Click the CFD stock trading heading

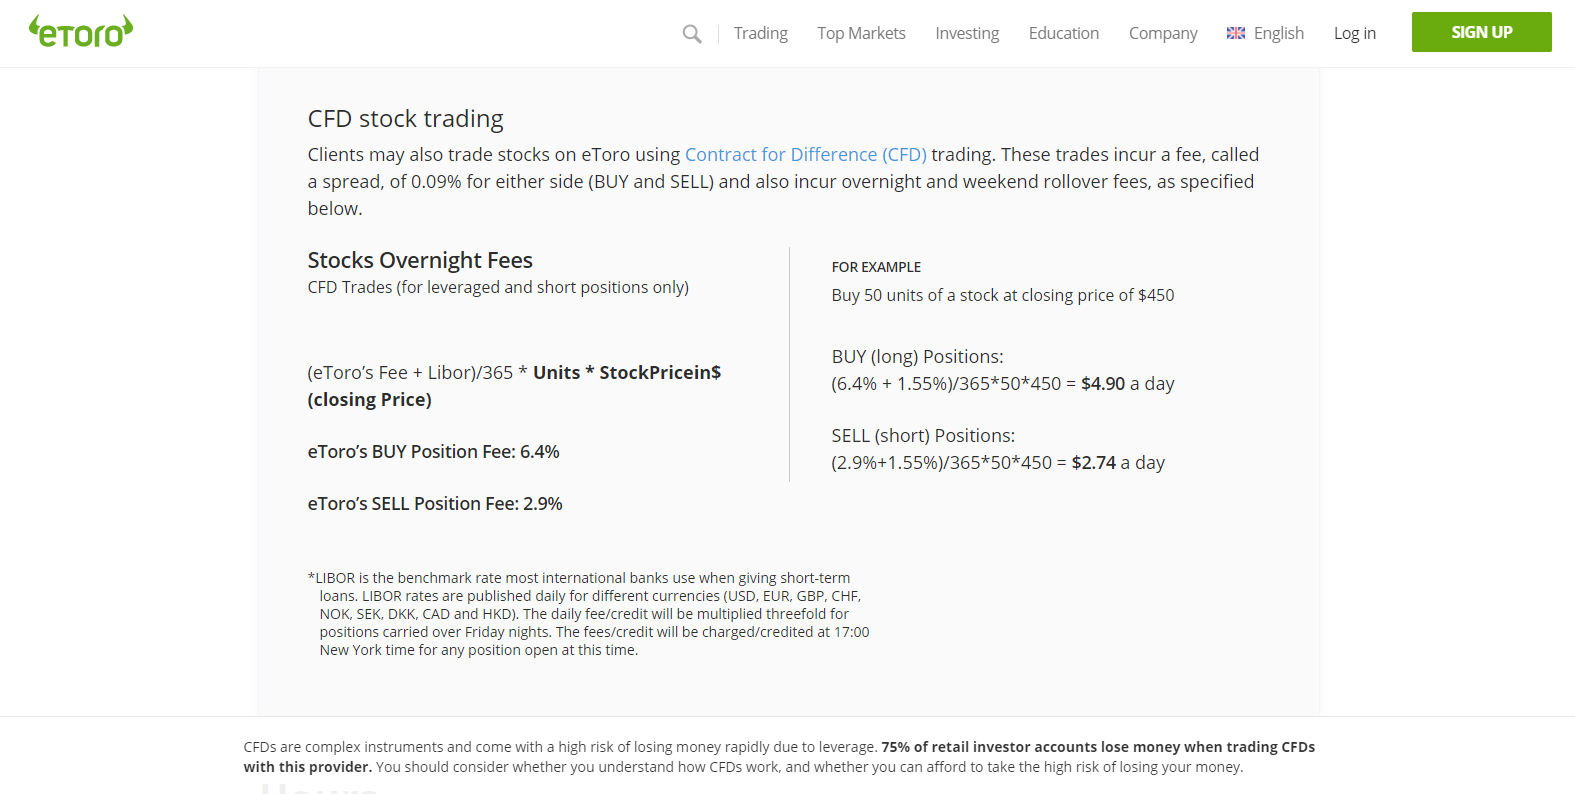(x=405, y=119)
